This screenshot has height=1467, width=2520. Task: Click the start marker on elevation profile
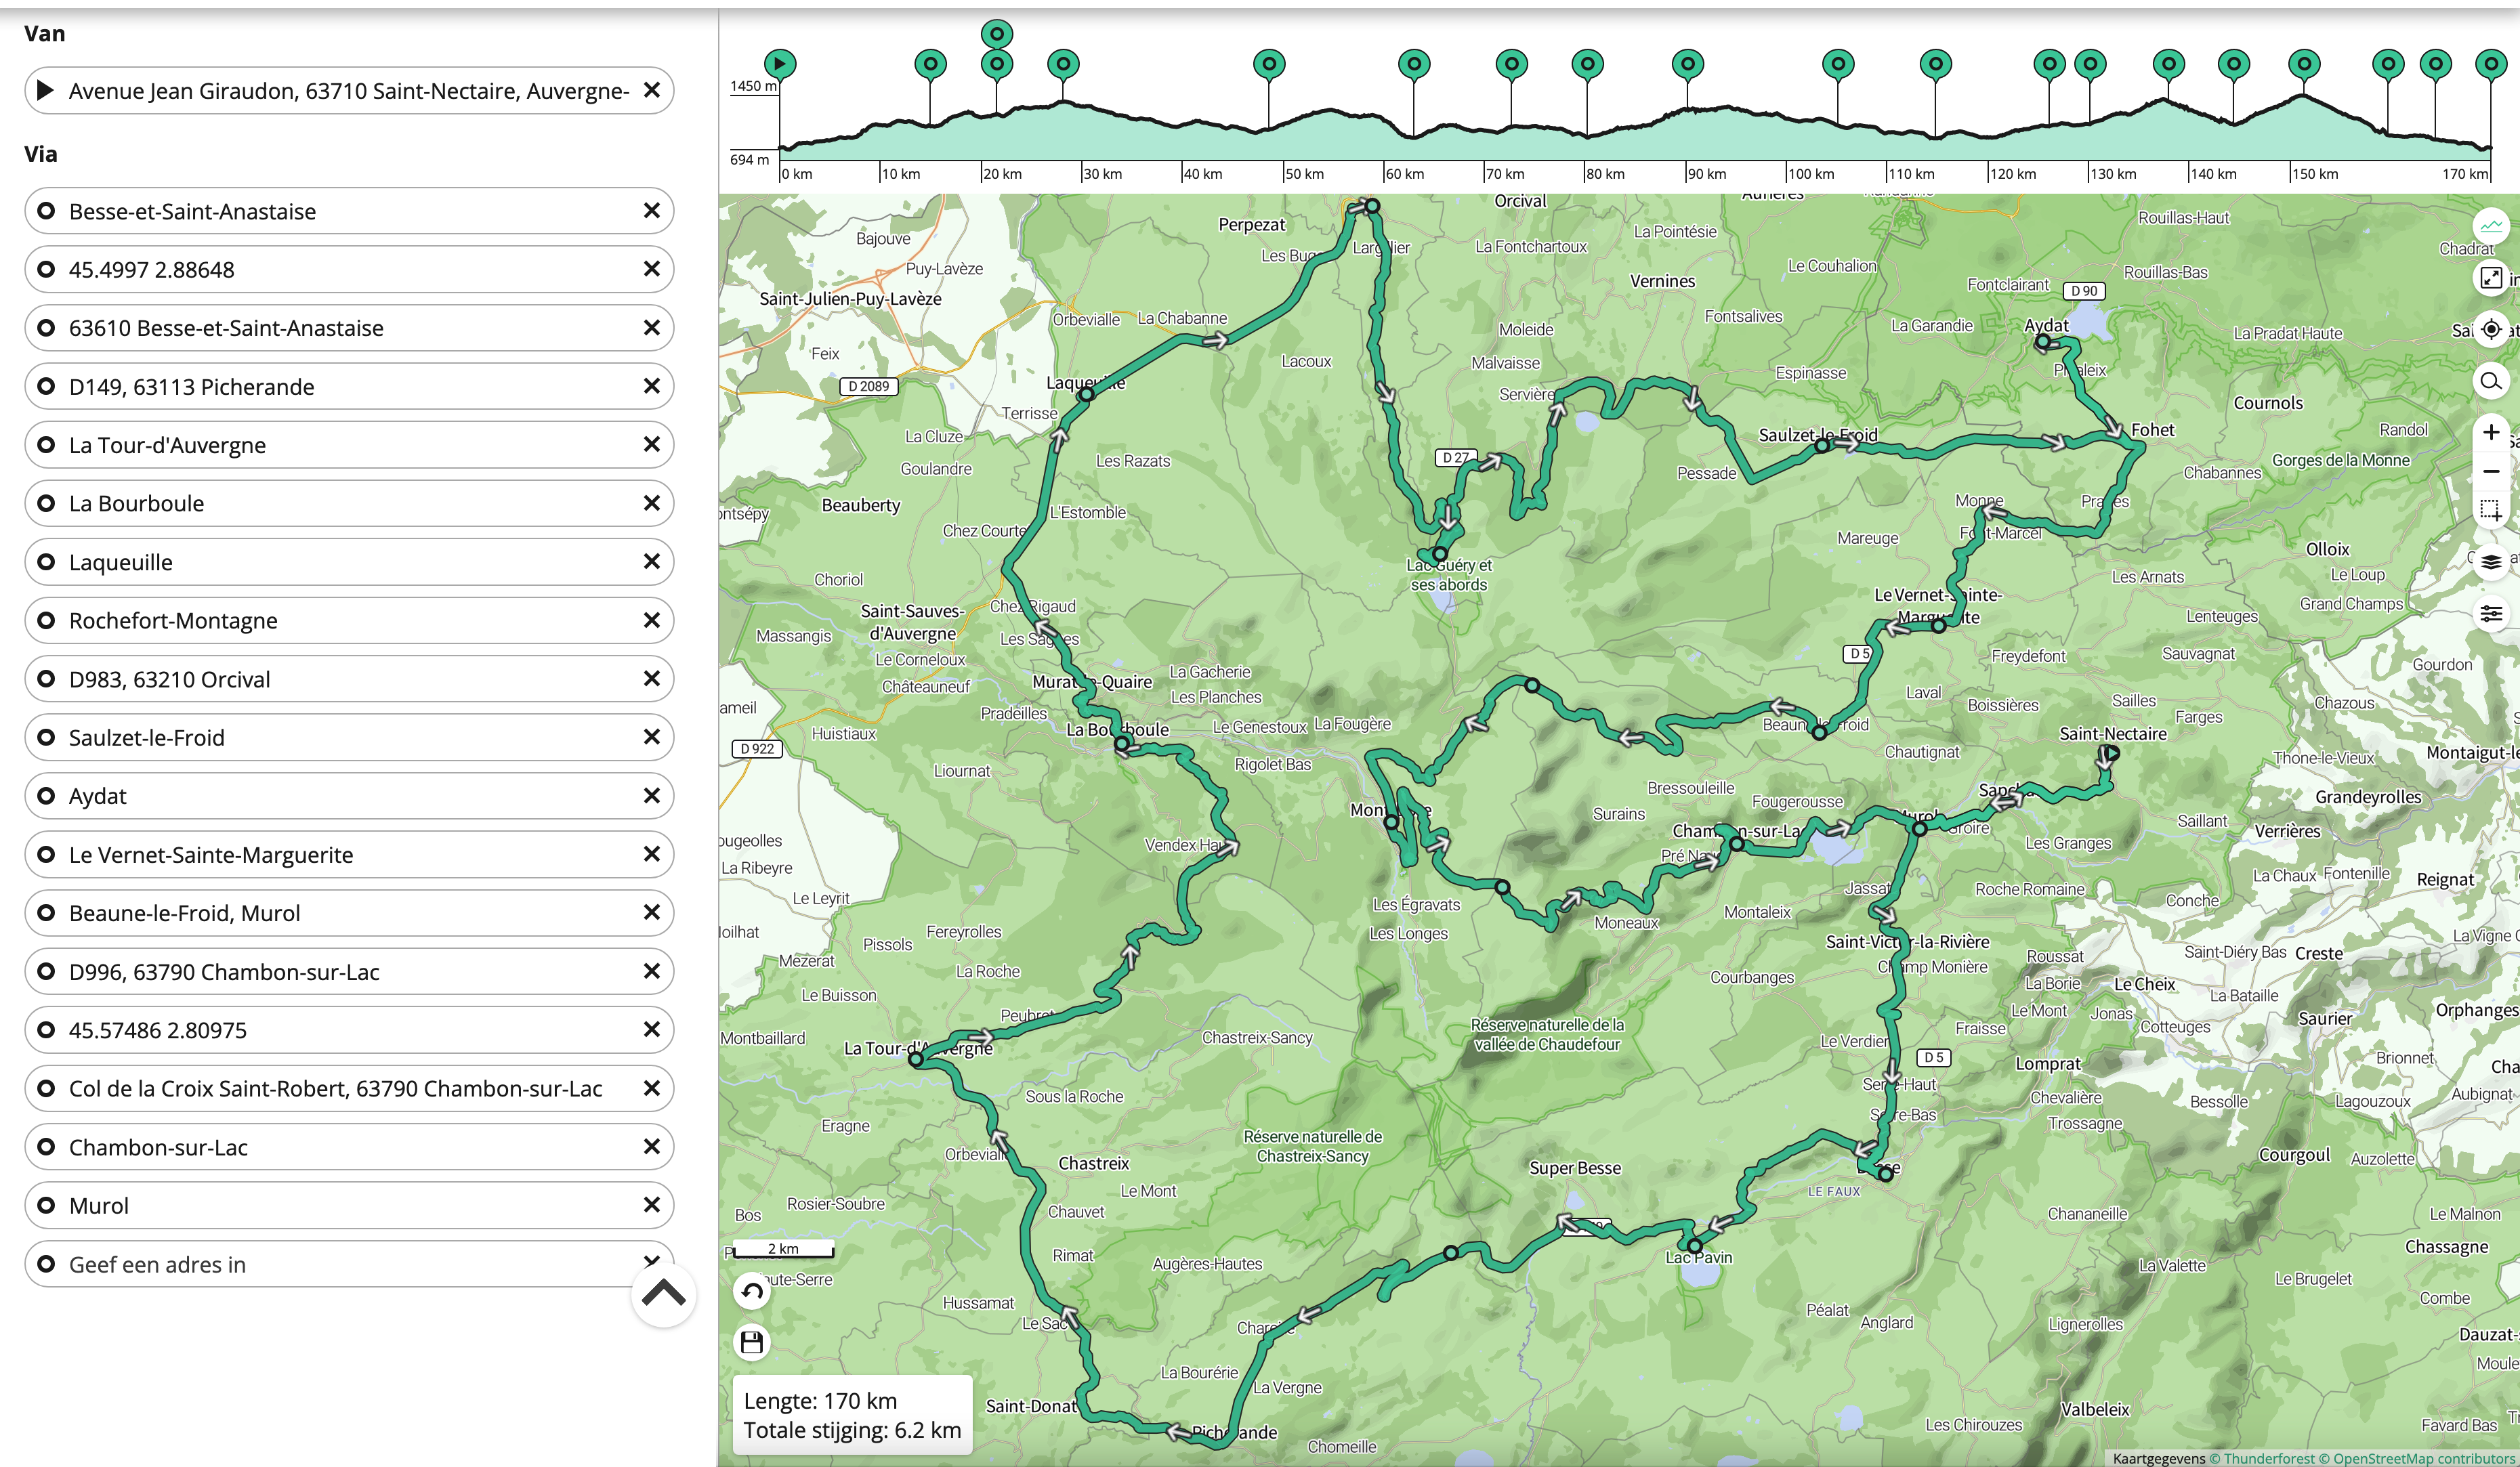coord(780,64)
